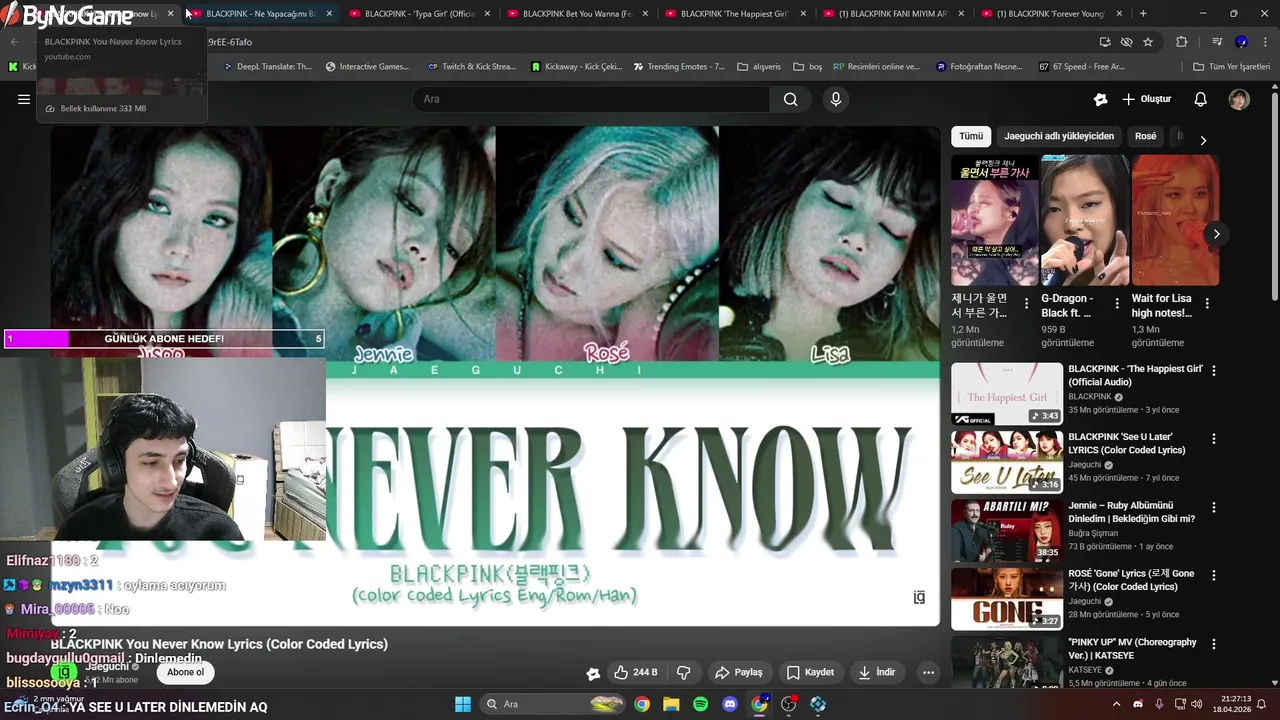This screenshot has width=1280, height=720.
Task: Open options for G-Dragon Black short
Action: [1117, 303]
